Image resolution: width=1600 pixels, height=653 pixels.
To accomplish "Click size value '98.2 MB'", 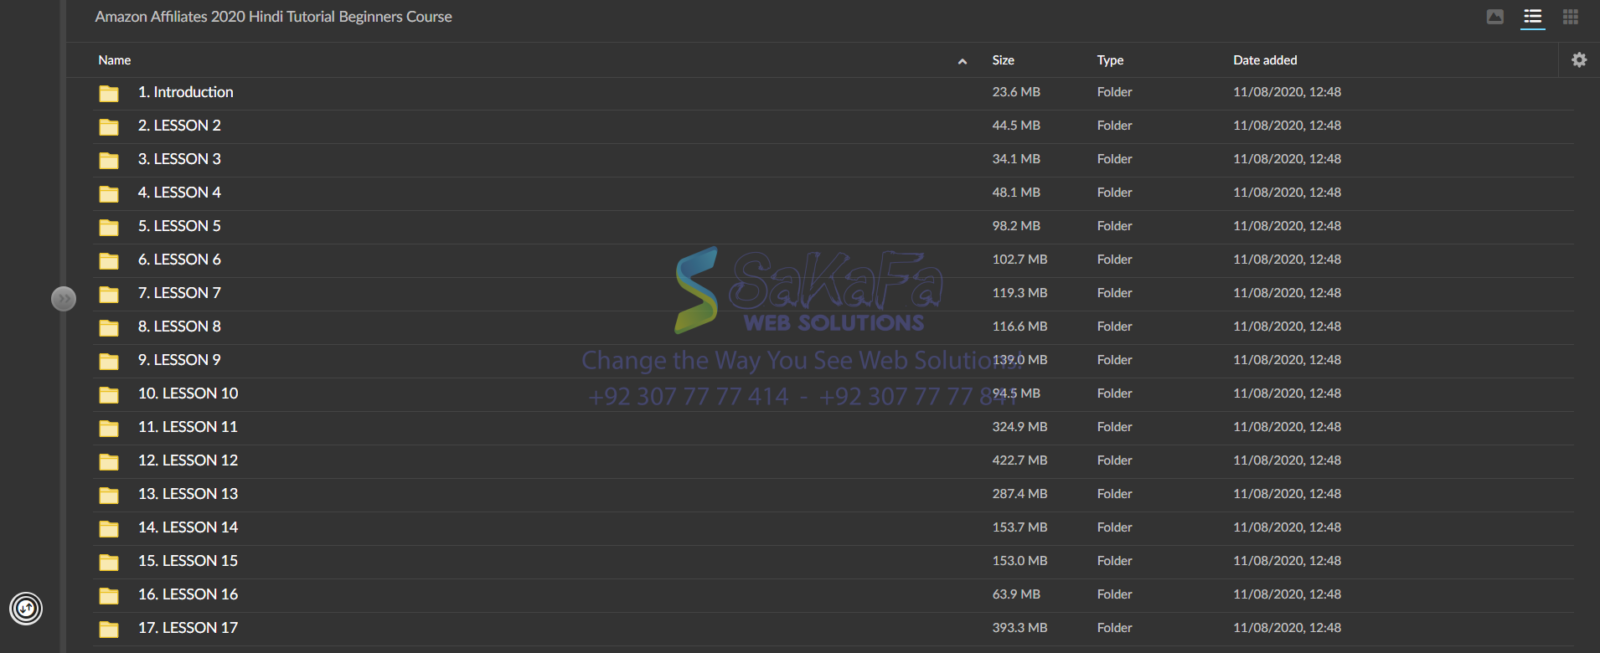I will click(1016, 226).
